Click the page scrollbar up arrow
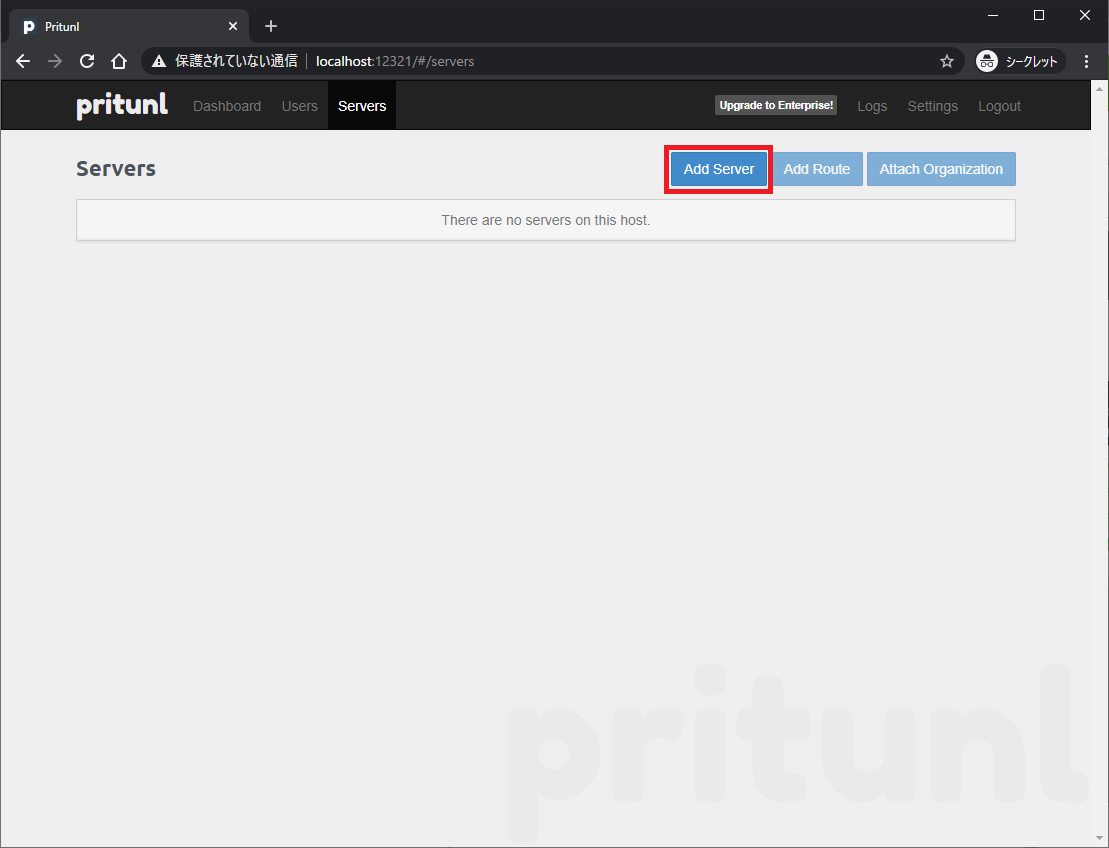Image resolution: width=1109 pixels, height=848 pixels. click(1099, 89)
